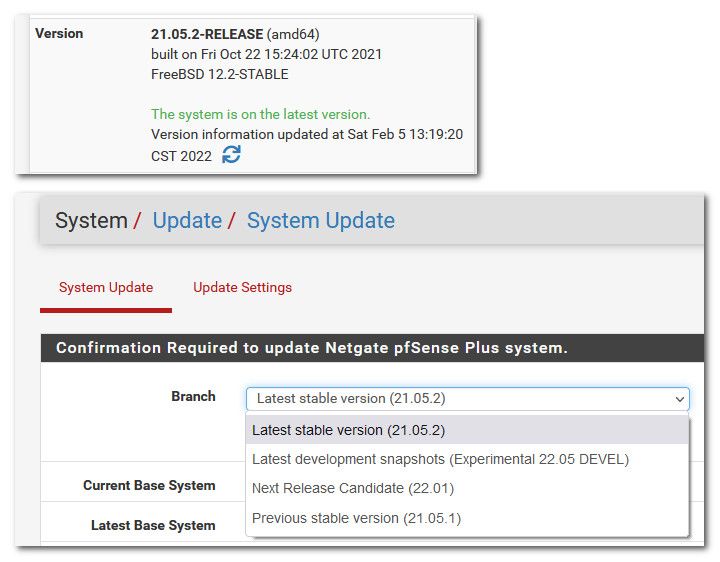The height and width of the screenshot is (562, 720).
Task: Choose Latest development snapshots (Experimental 22.05 DEVEL)
Action: click(467, 459)
